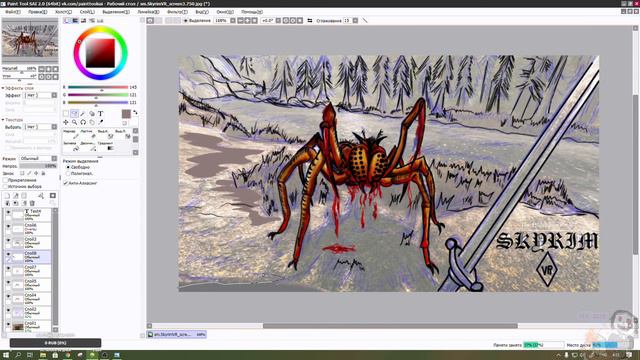Open Windows taskbar search
The image size is (640, 360).
tap(18, 355)
